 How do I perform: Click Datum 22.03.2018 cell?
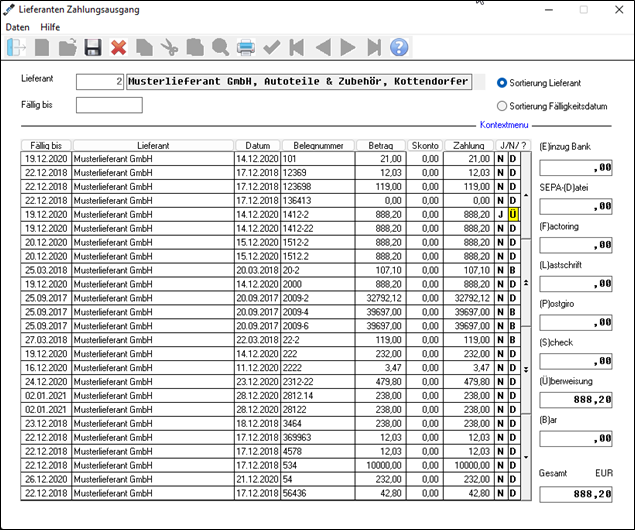click(258, 340)
